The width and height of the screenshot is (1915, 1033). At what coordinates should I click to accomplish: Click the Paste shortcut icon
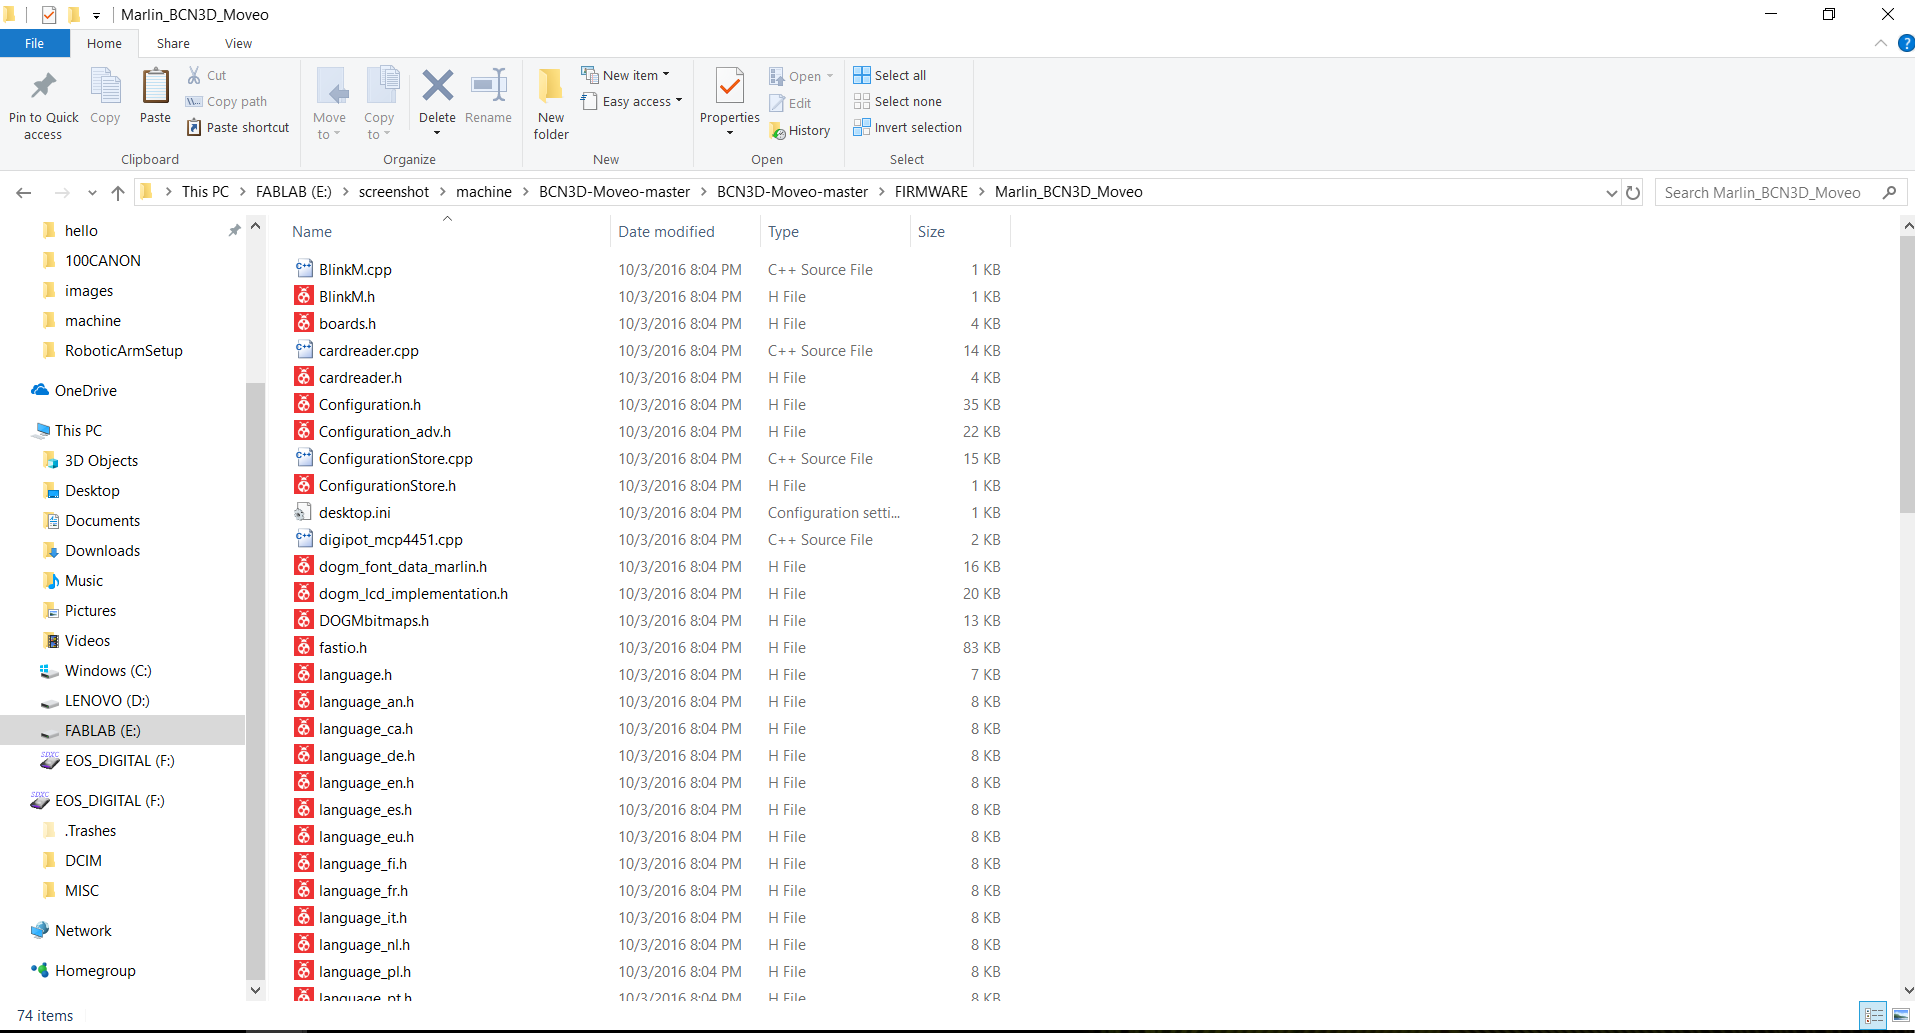click(194, 127)
